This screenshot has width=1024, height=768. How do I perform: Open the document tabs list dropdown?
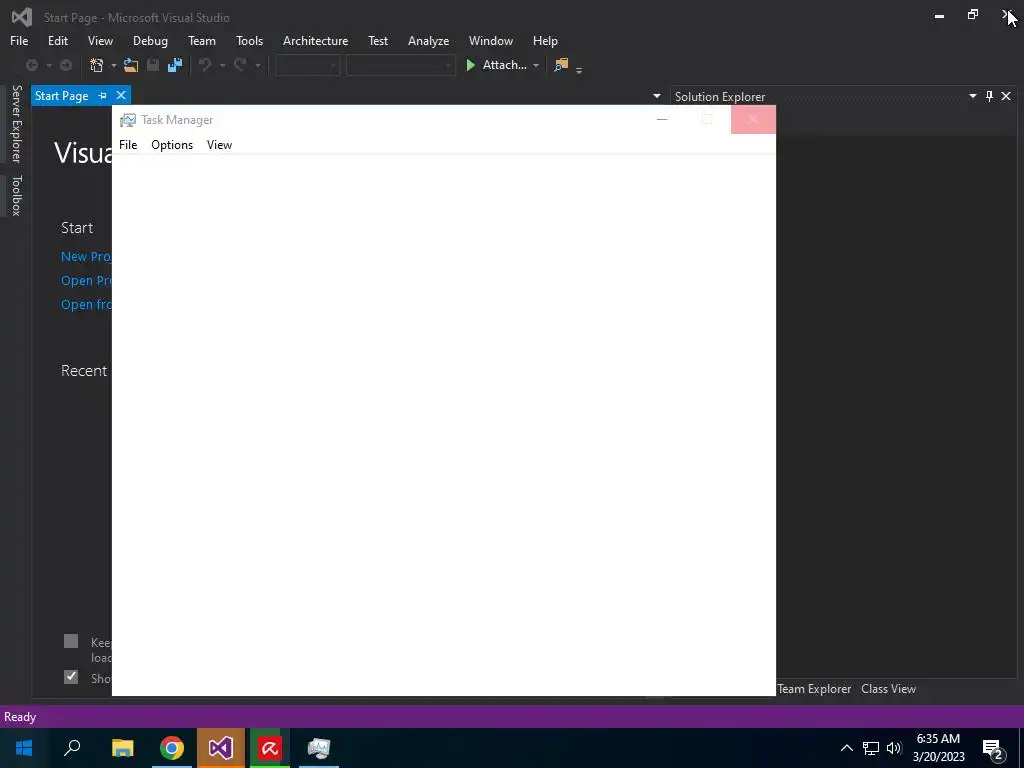click(656, 96)
